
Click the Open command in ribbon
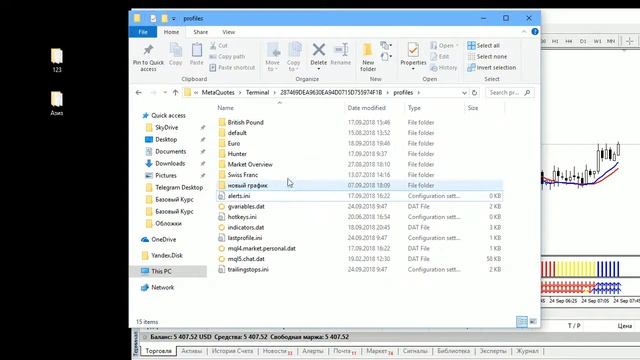click(444, 46)
